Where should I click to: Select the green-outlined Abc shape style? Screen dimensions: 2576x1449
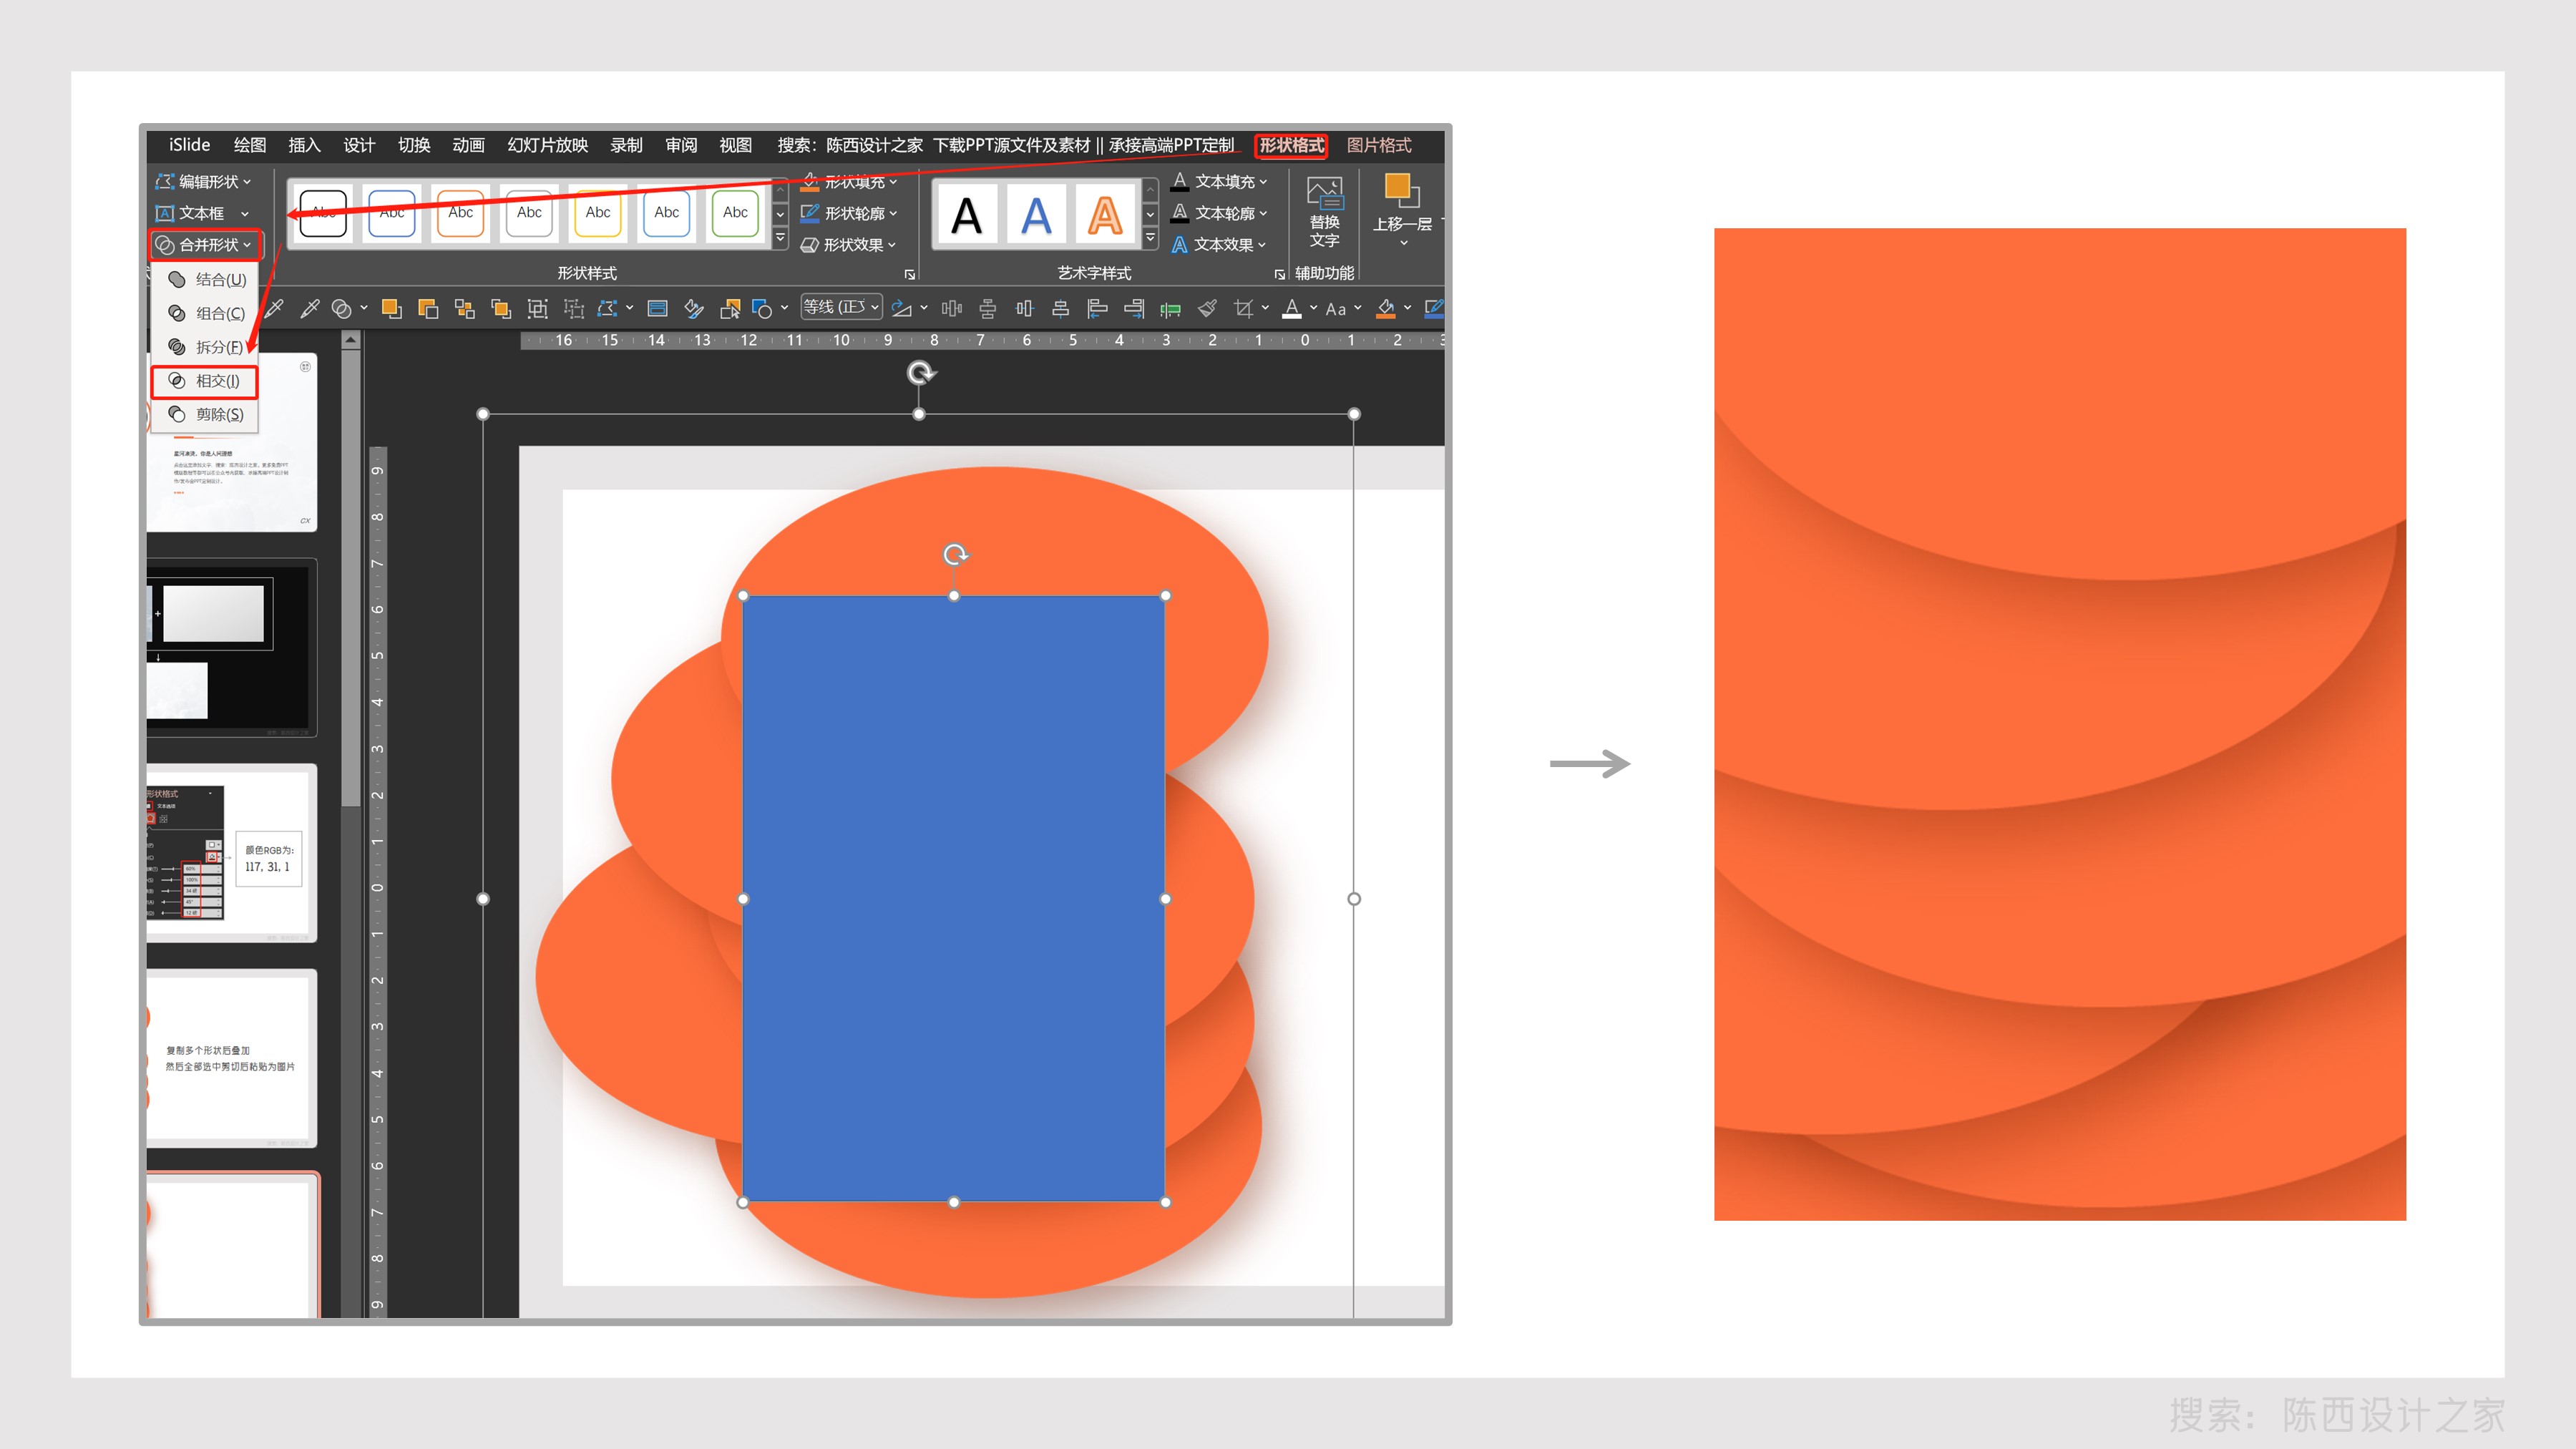tap(735, 213)
